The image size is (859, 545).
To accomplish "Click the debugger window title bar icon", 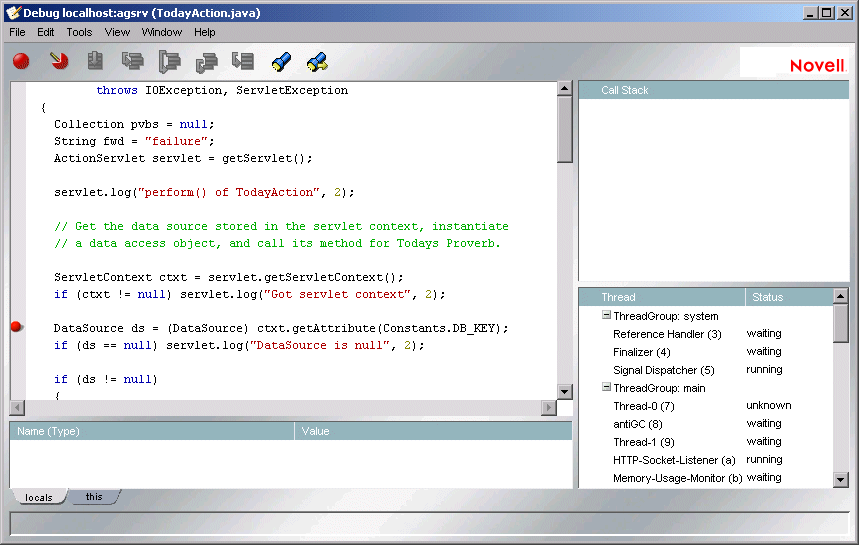I will click(13, 13).
